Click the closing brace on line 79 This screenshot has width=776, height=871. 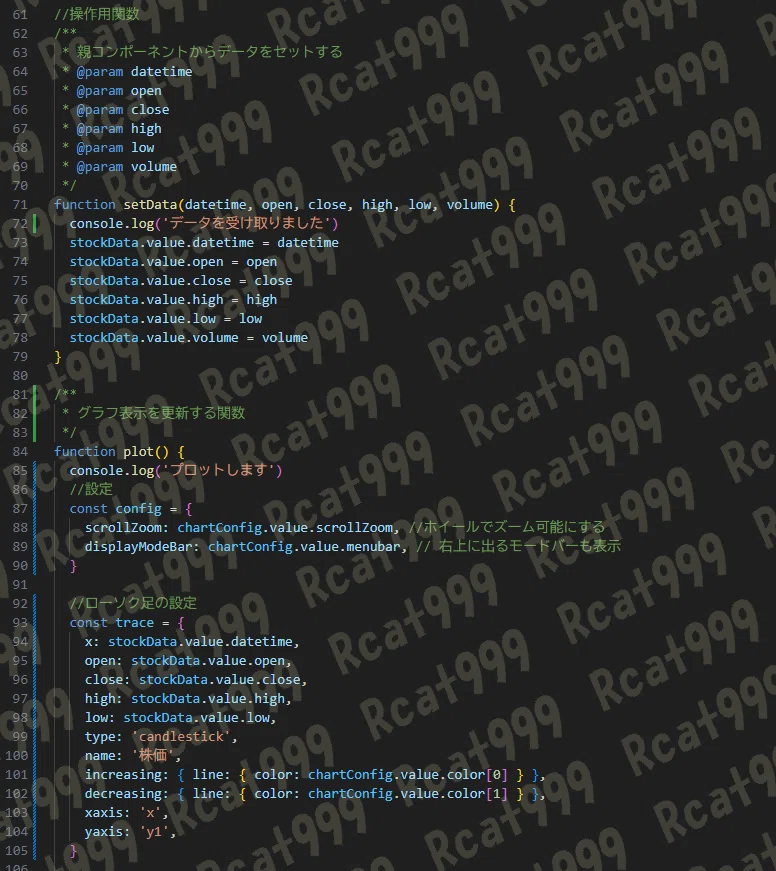click(x=58, y=357)
